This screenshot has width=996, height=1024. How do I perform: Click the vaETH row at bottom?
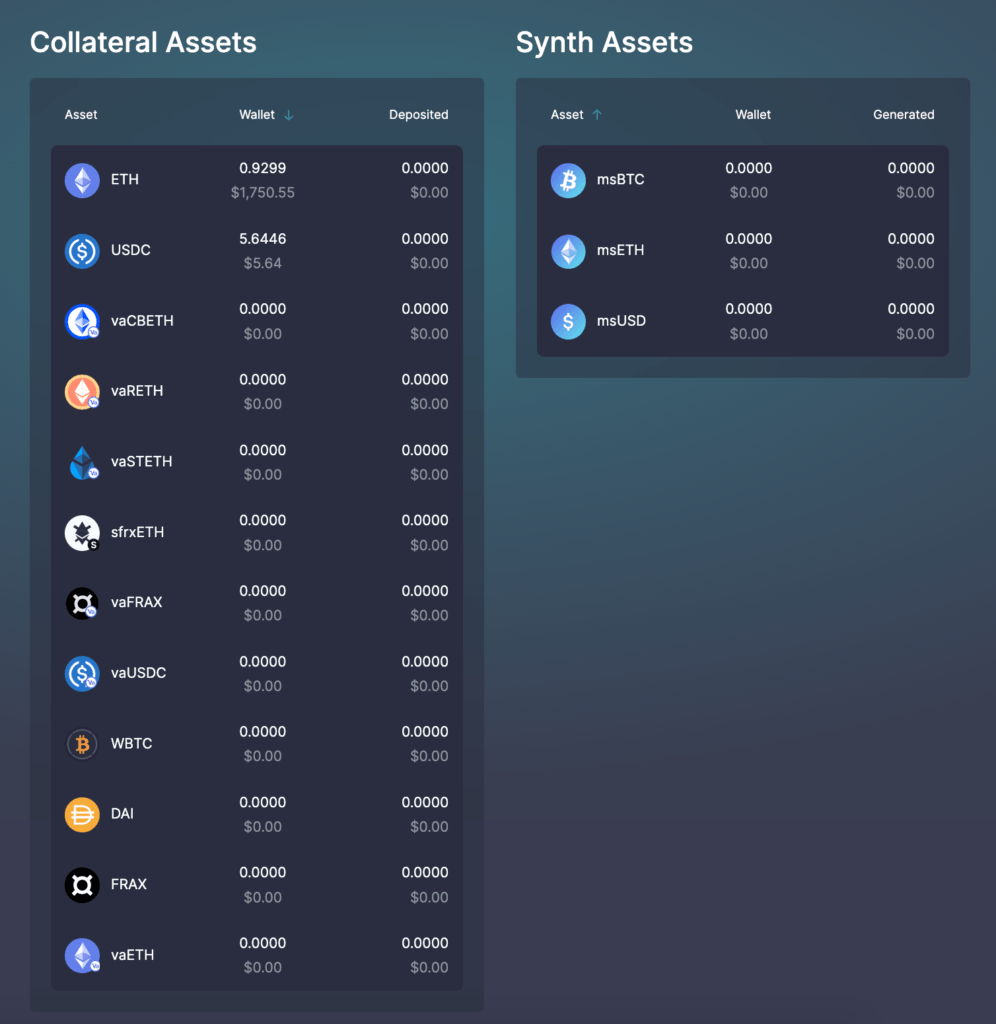click(x=257, y=955)
